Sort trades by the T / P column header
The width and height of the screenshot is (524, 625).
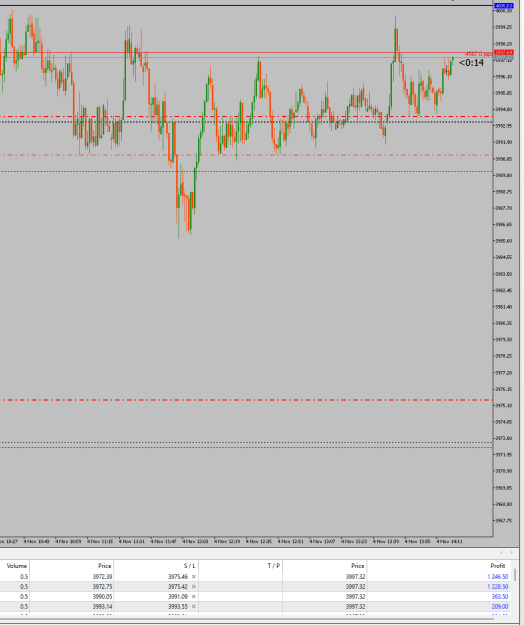tap(273, 566)
